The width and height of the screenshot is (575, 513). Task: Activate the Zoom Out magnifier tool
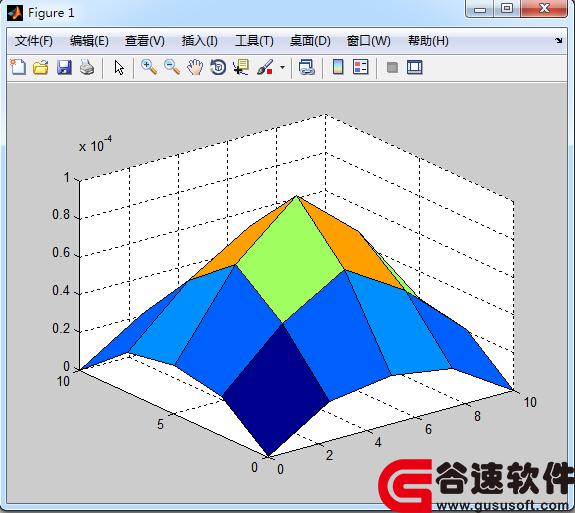(172, 67)
